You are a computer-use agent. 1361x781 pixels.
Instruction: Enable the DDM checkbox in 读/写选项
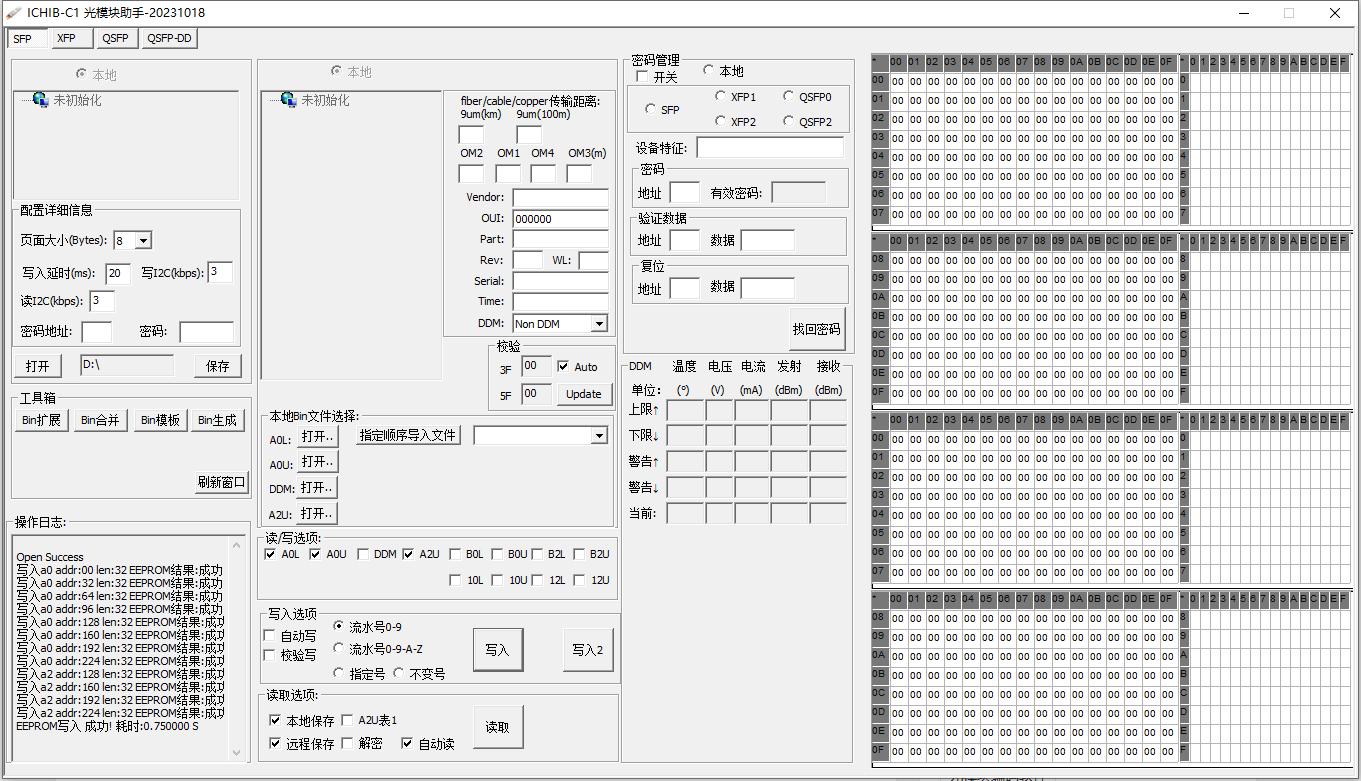pyautogui.click(x=364, y=553)
